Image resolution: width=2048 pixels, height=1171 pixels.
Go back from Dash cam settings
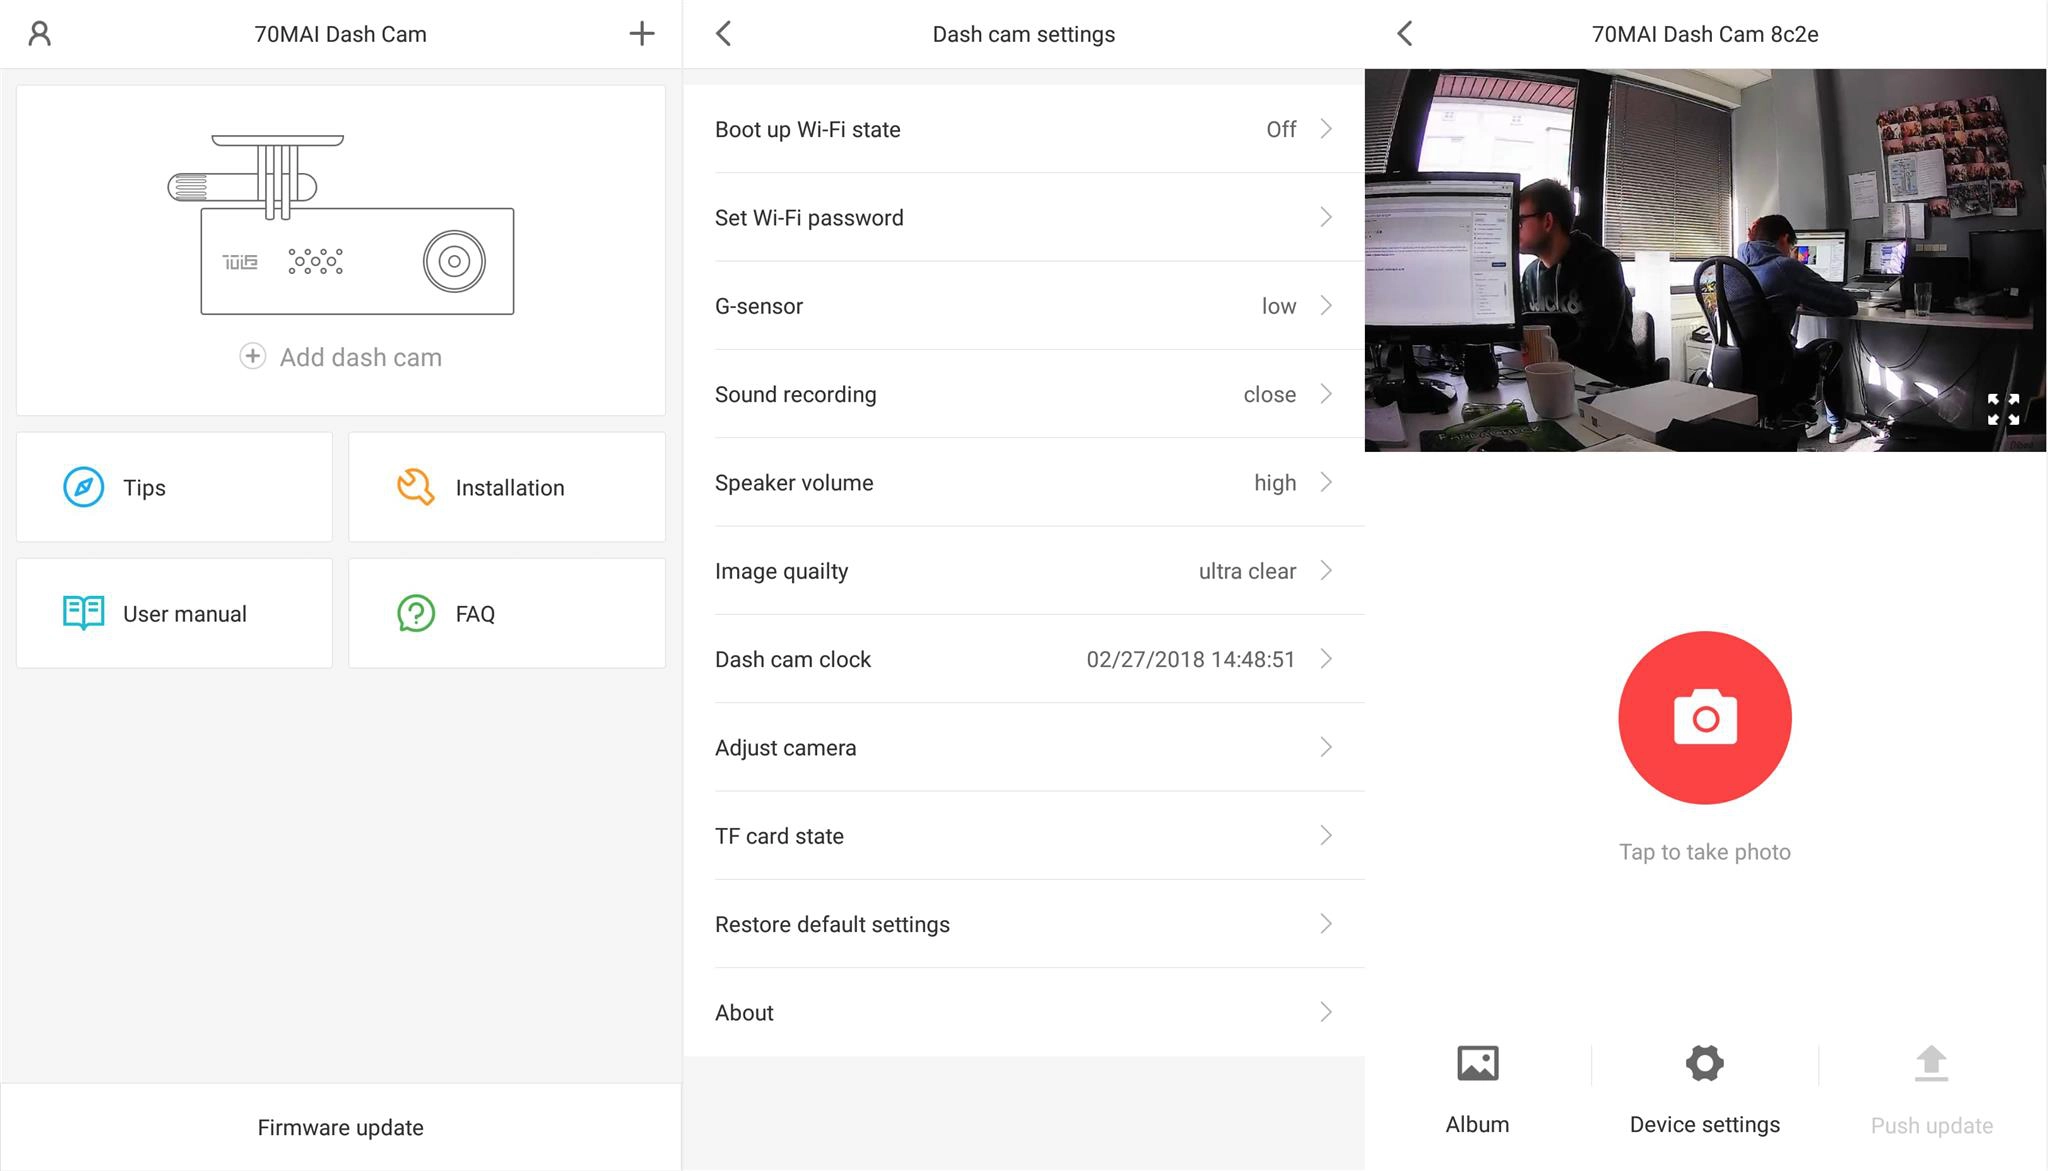[x=724, y=34]
